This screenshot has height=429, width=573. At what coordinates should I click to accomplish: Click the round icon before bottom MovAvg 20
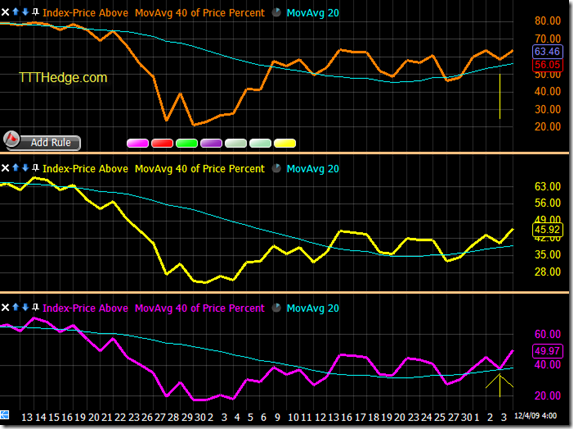click(x=277, y=308)
